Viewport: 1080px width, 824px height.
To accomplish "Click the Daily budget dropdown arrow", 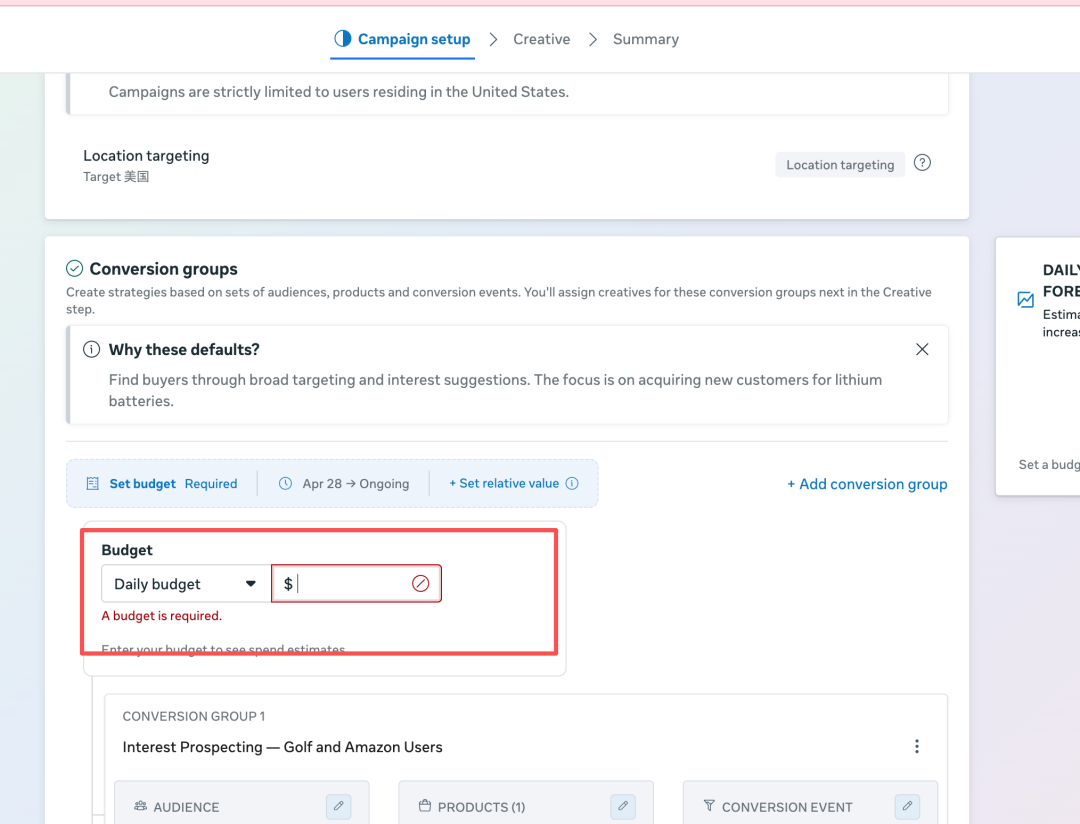I will (x=251, y=584).
